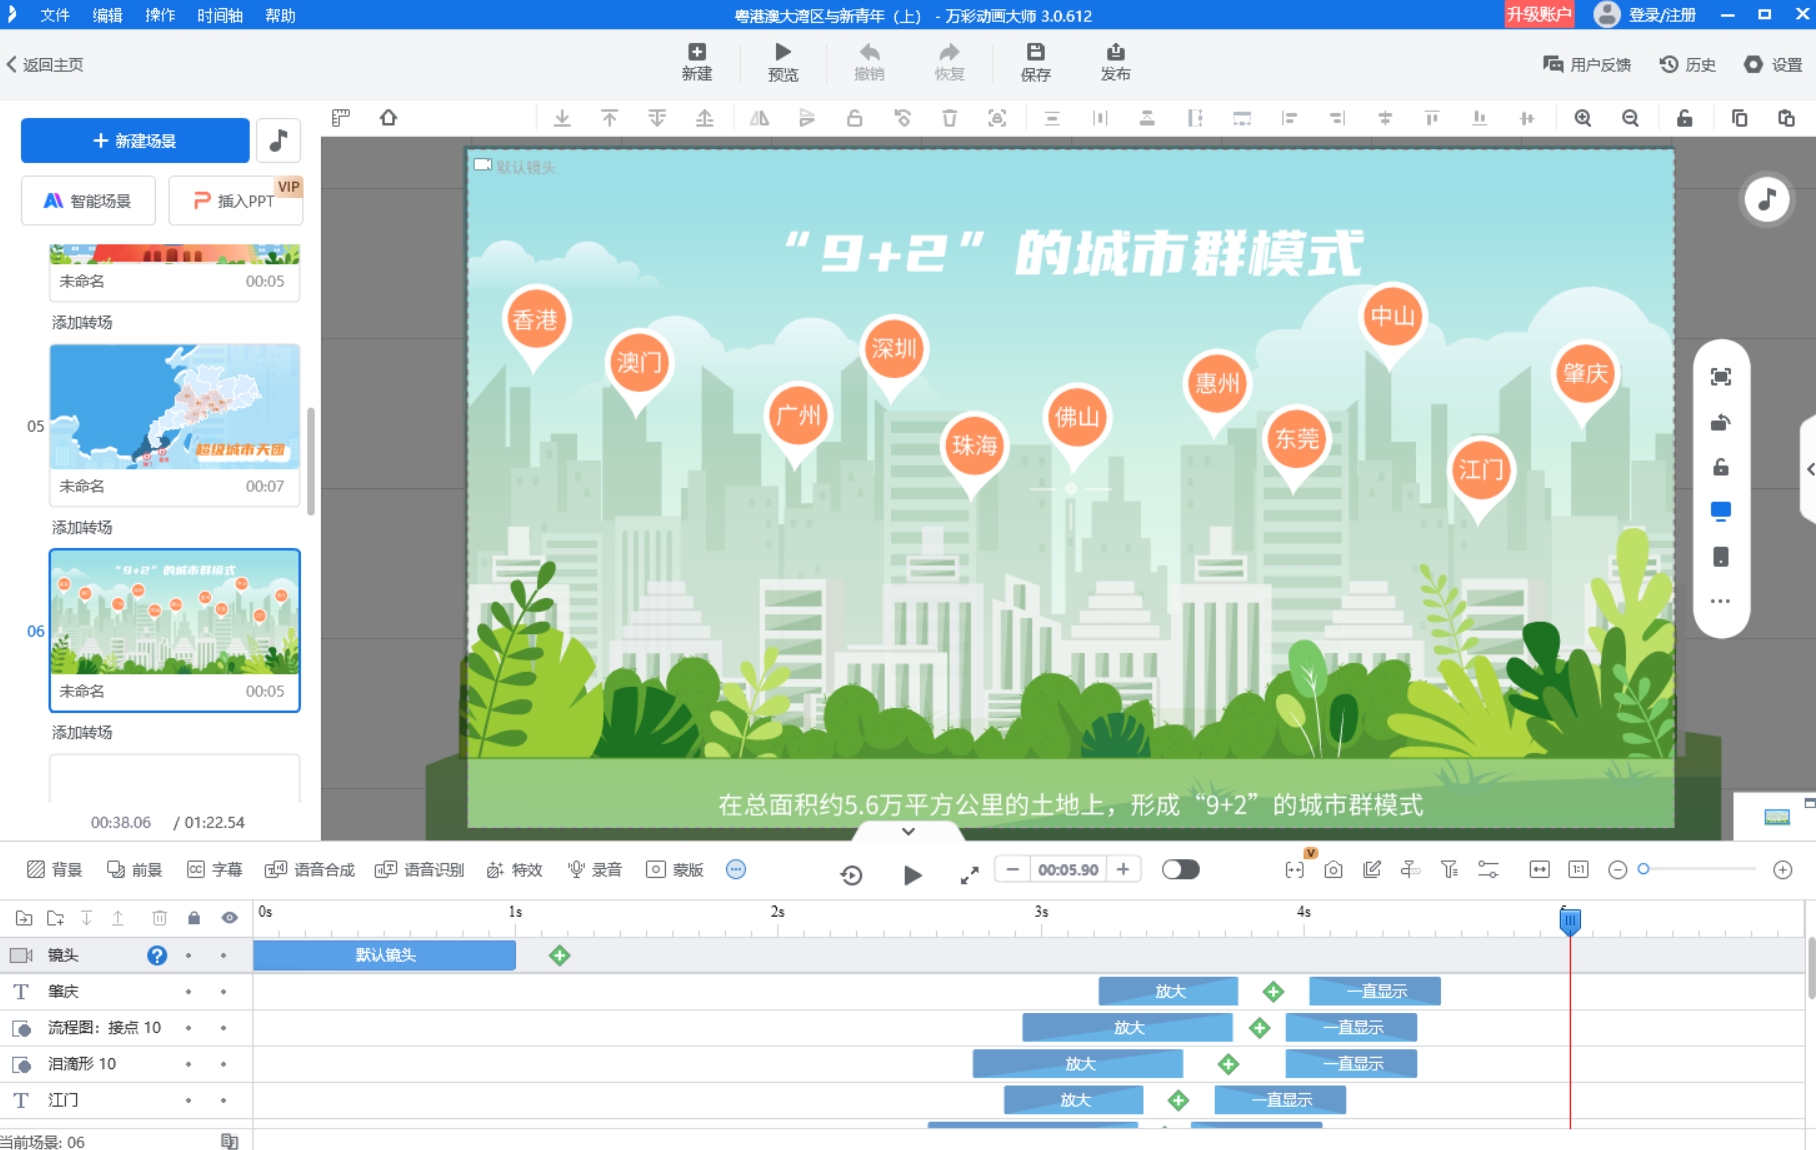Click 添加转场 below scene 05
The height and width of the screenshot is (1150, 1816).
(x=82, y=527)
